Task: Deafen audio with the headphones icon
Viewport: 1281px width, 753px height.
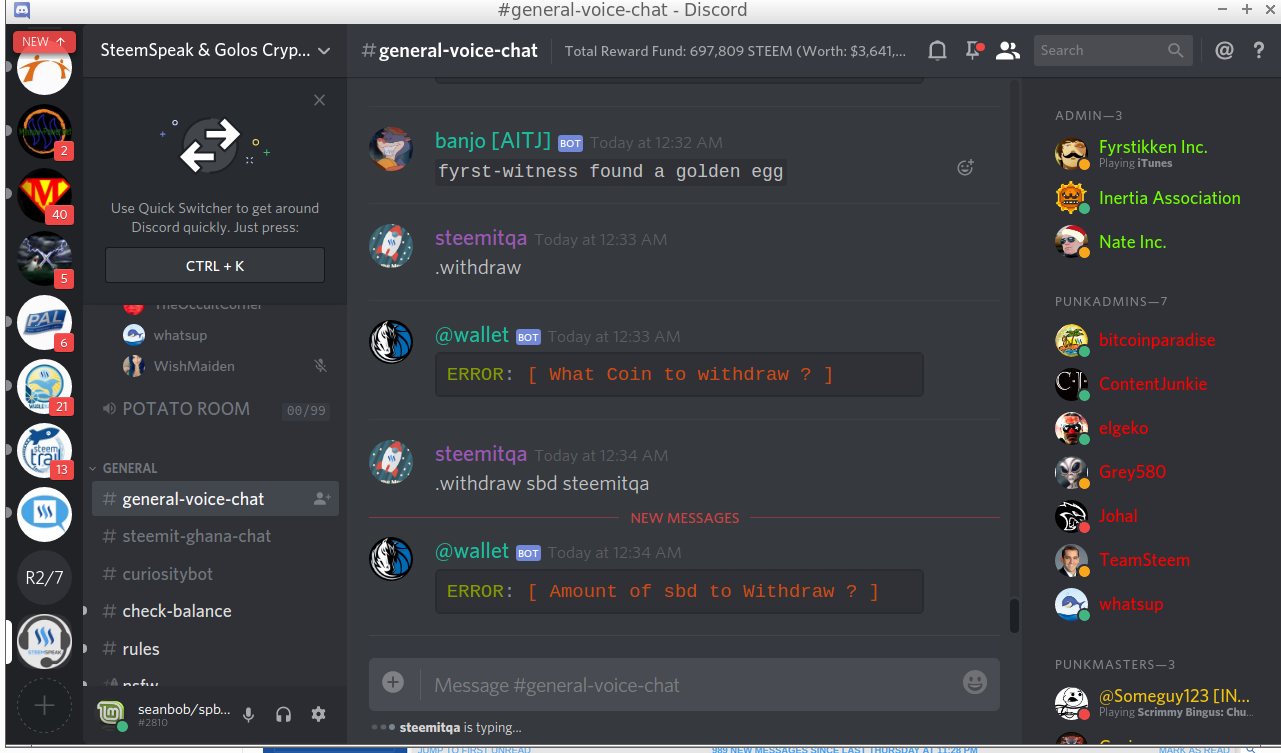Action: pyautogui.click(x=283, y=714)
